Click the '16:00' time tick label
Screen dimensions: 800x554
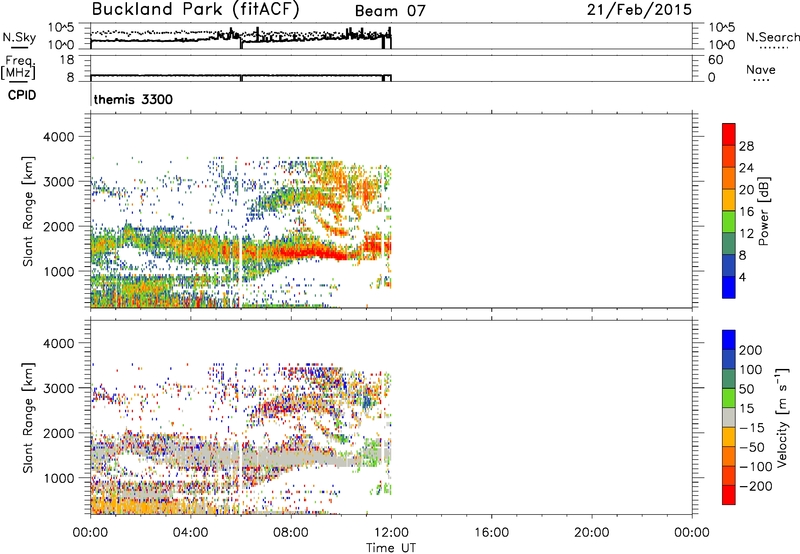(491, 533)
